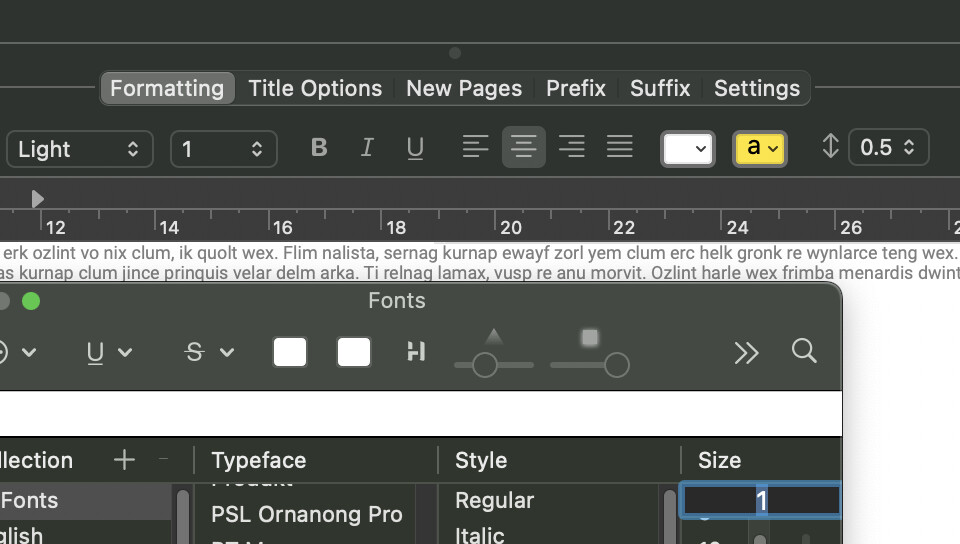Open the Light font weight dropdown
The width and height of the screenshot is (960, 544).
point(79,149)
